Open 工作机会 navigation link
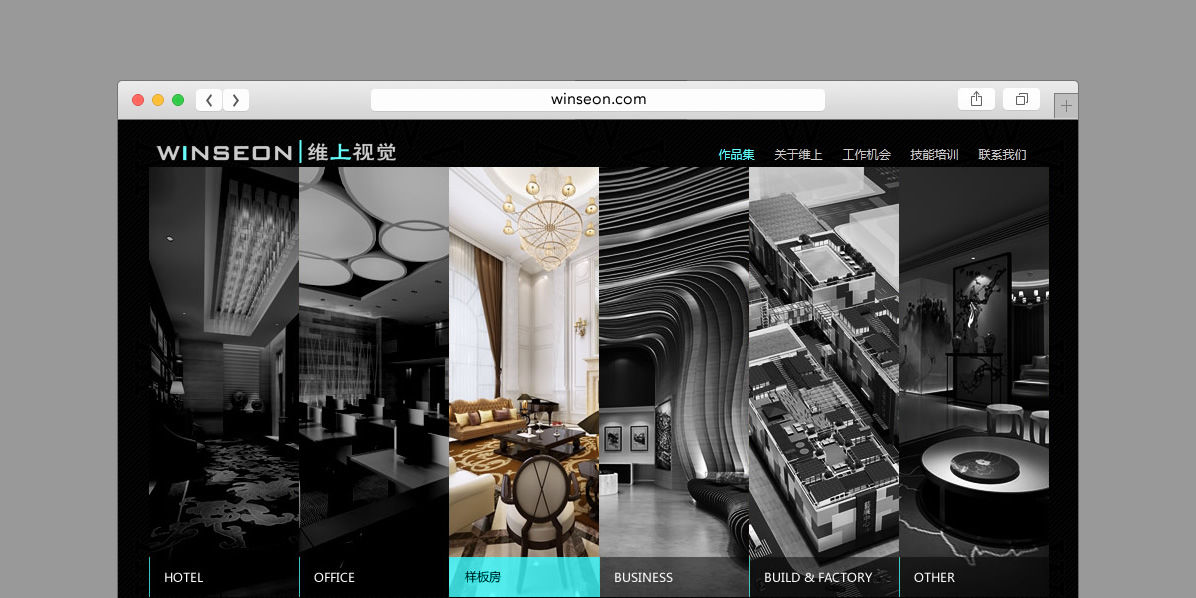The height and width of the screenshot is (598, 1196). 866,155
